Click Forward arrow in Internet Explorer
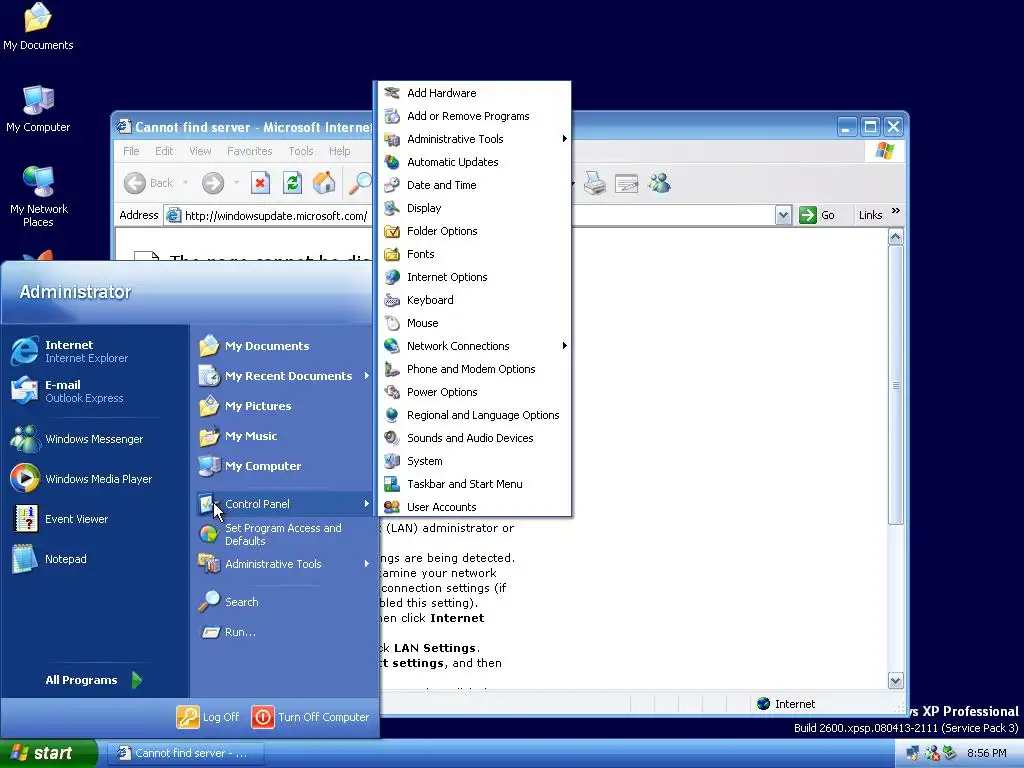The image size is (1024, 768). coord(213,183)
